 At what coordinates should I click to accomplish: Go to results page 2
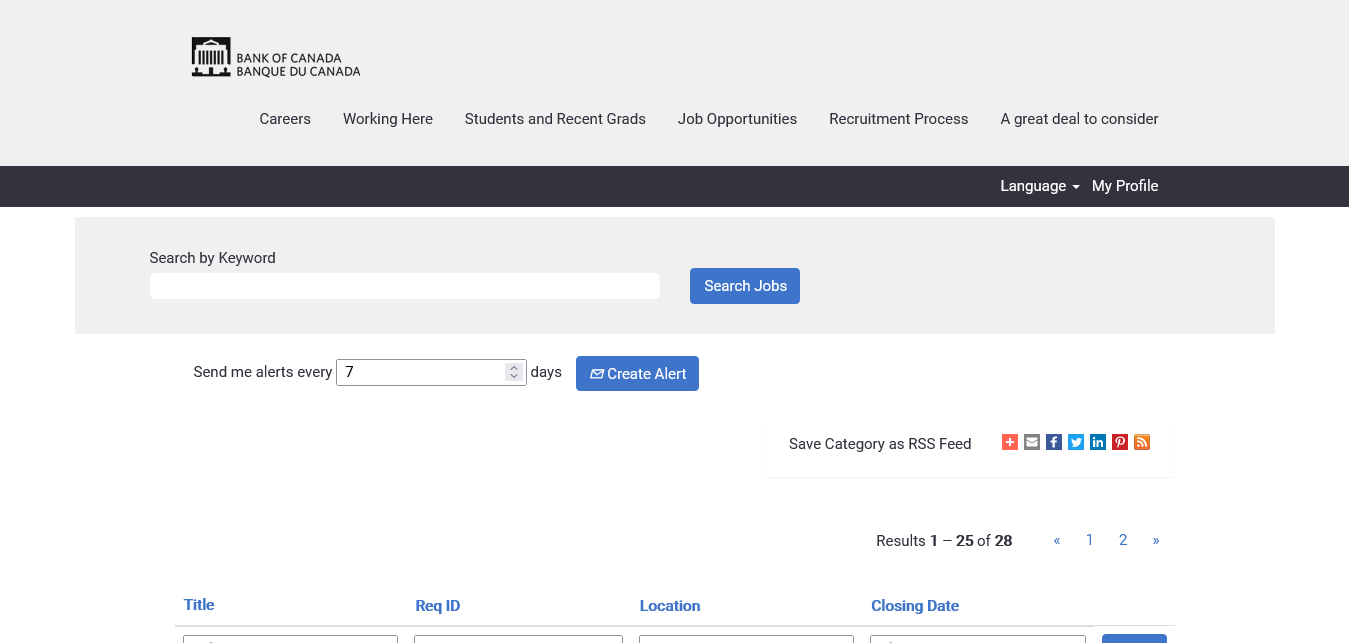pos(1123,540)
